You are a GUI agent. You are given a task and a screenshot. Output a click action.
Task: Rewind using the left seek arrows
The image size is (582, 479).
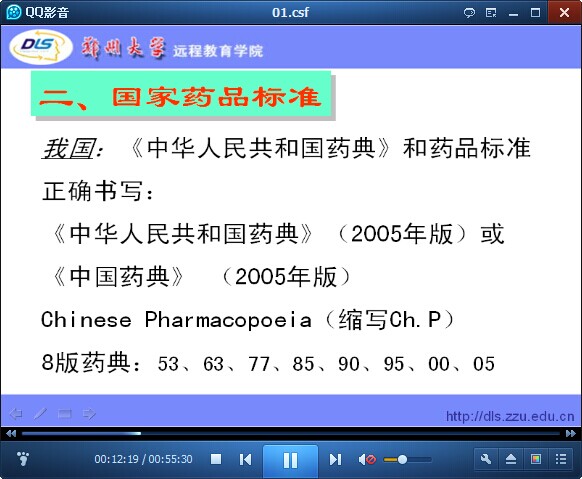point(11,433)
